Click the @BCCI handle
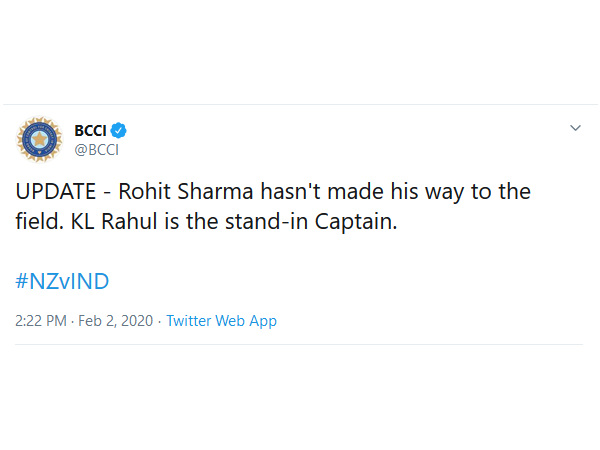This screenshot has height=450, width=600. pos(95,149)
